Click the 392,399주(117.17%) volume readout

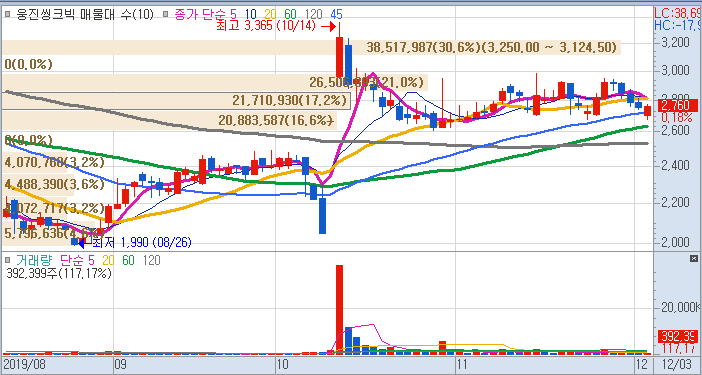coord(59,273)
